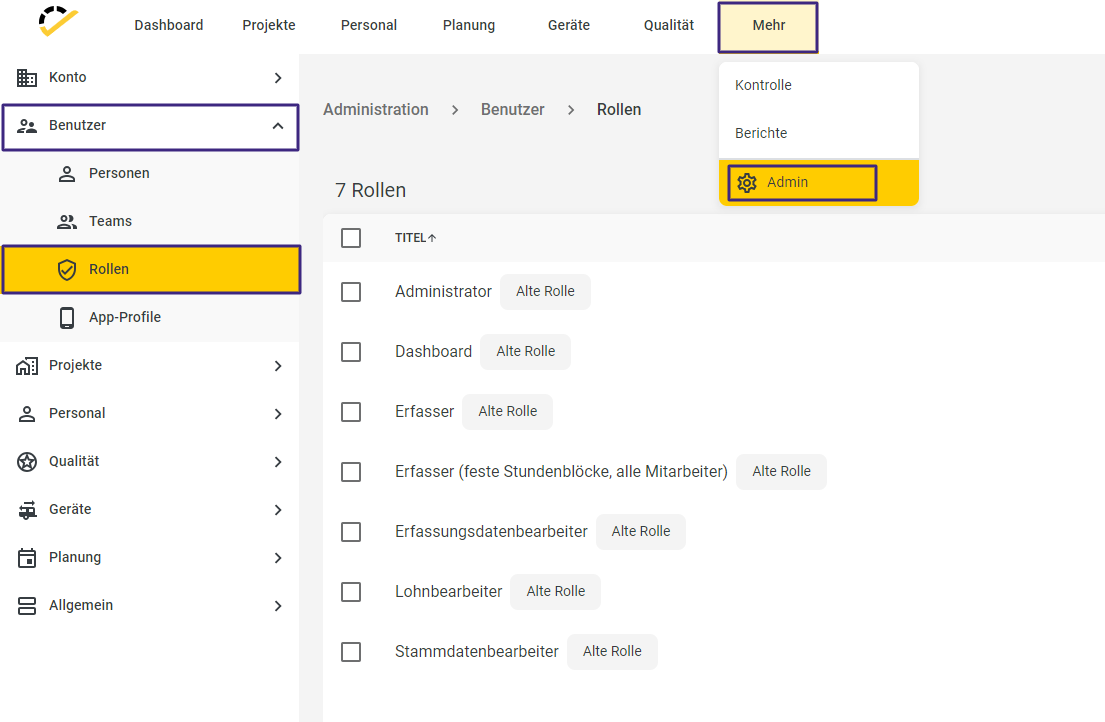This screenshot has width=1105, height=722.
Task: Expand the Geräte sidebar chevron
Action: (x=278, y=510)
